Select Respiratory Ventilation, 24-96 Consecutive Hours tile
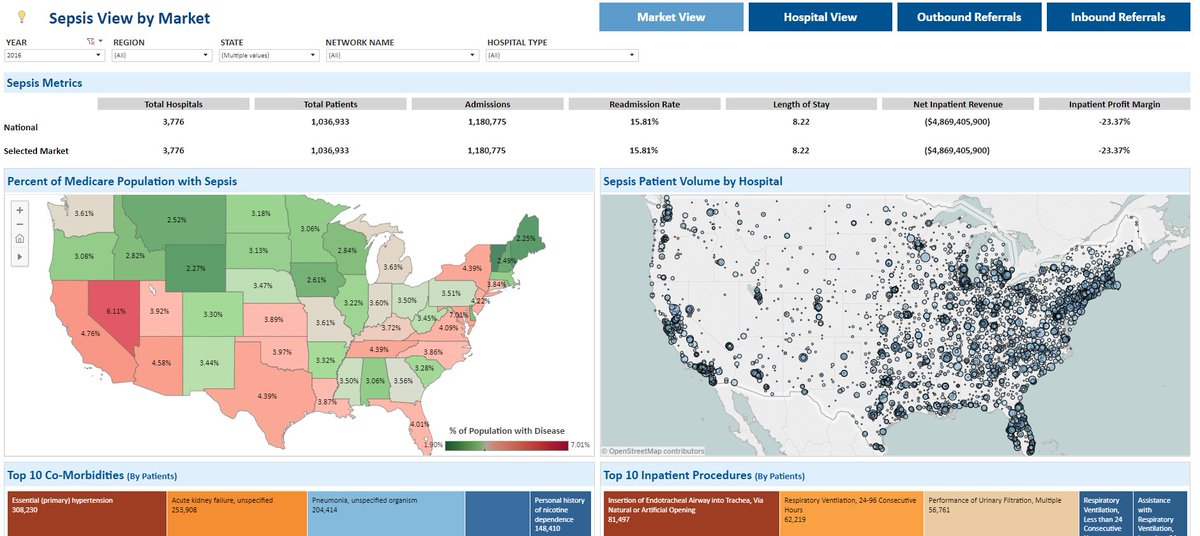The width and height of the screenshot is (1200, 536). (852, 513)
